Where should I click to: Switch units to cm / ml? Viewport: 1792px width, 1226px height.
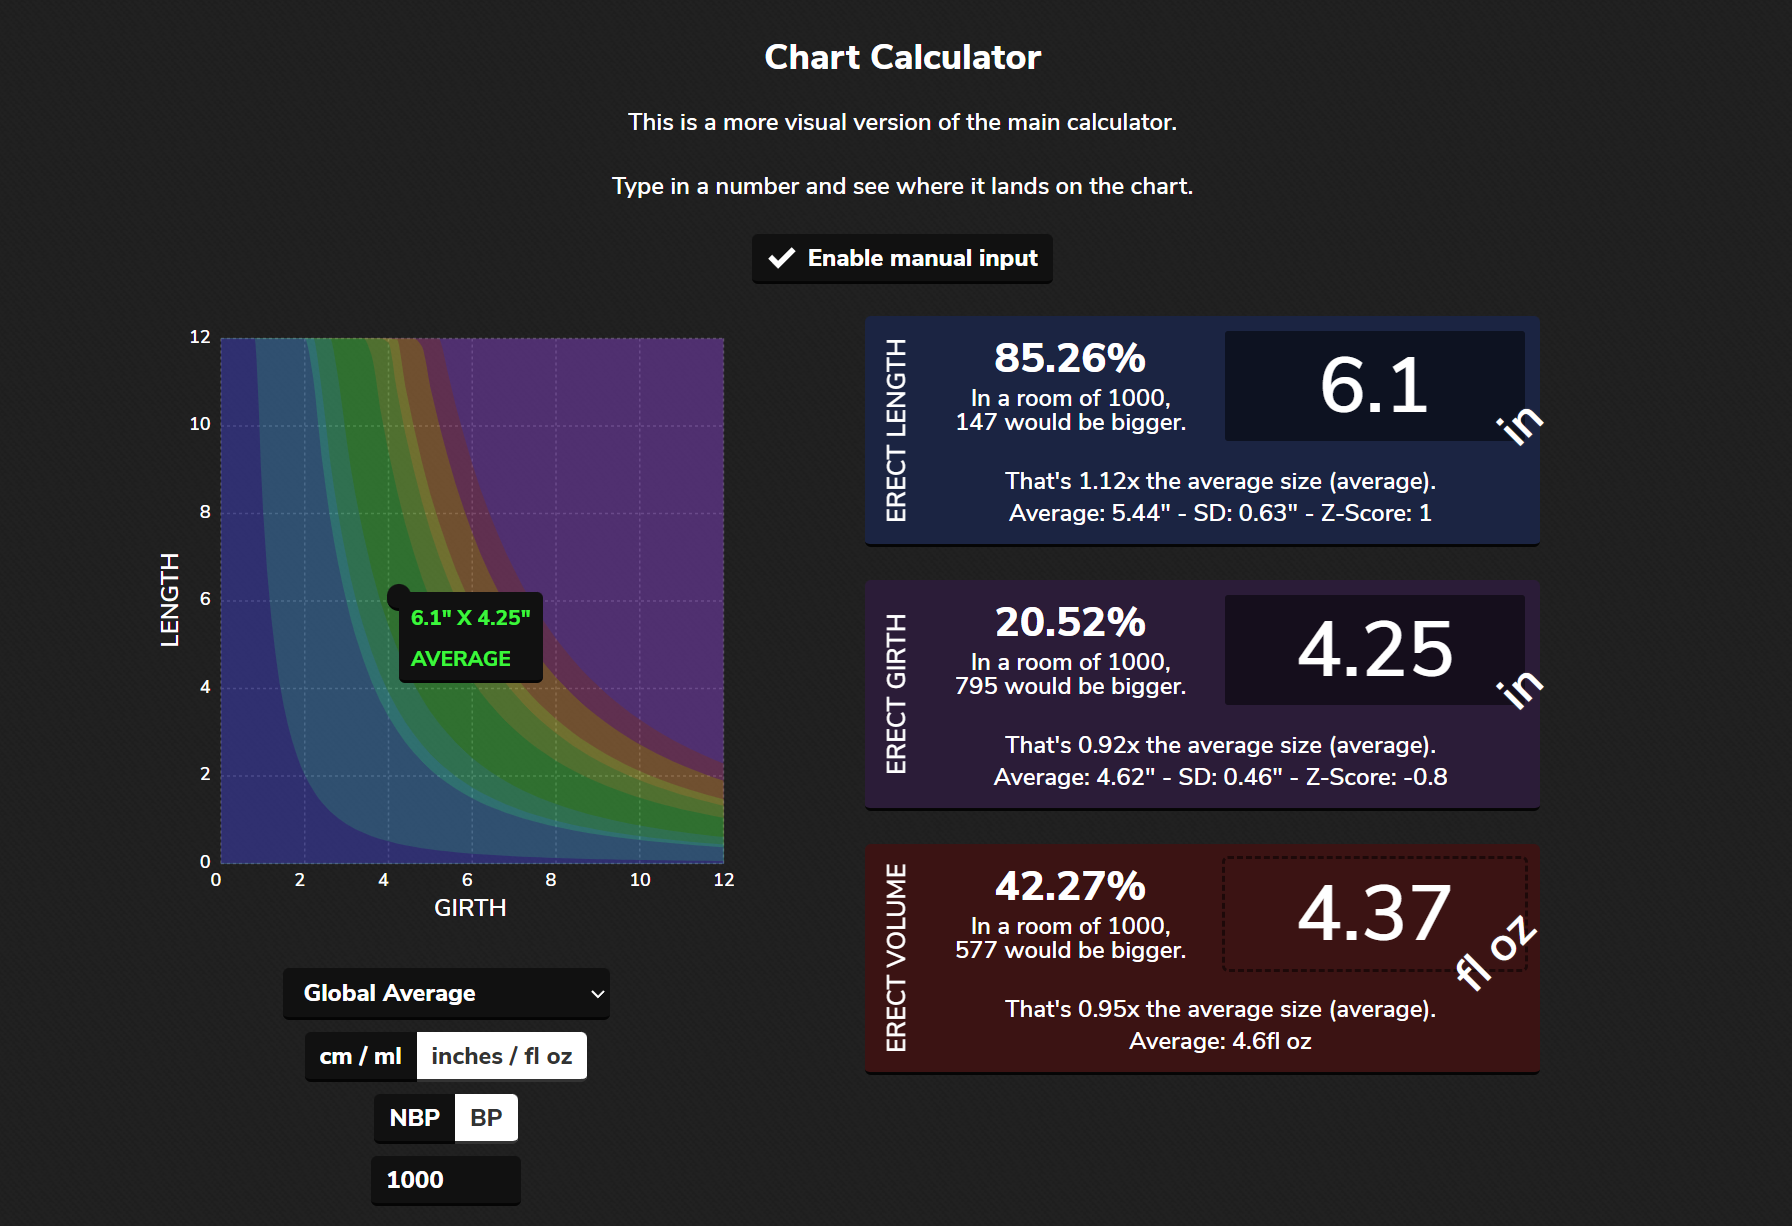[360, 1056]
